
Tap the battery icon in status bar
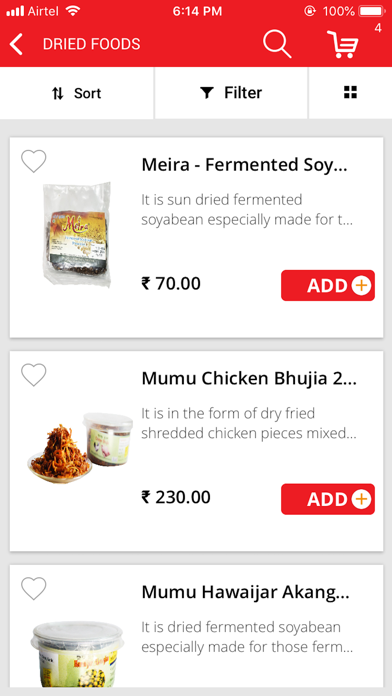coord(372,11)
